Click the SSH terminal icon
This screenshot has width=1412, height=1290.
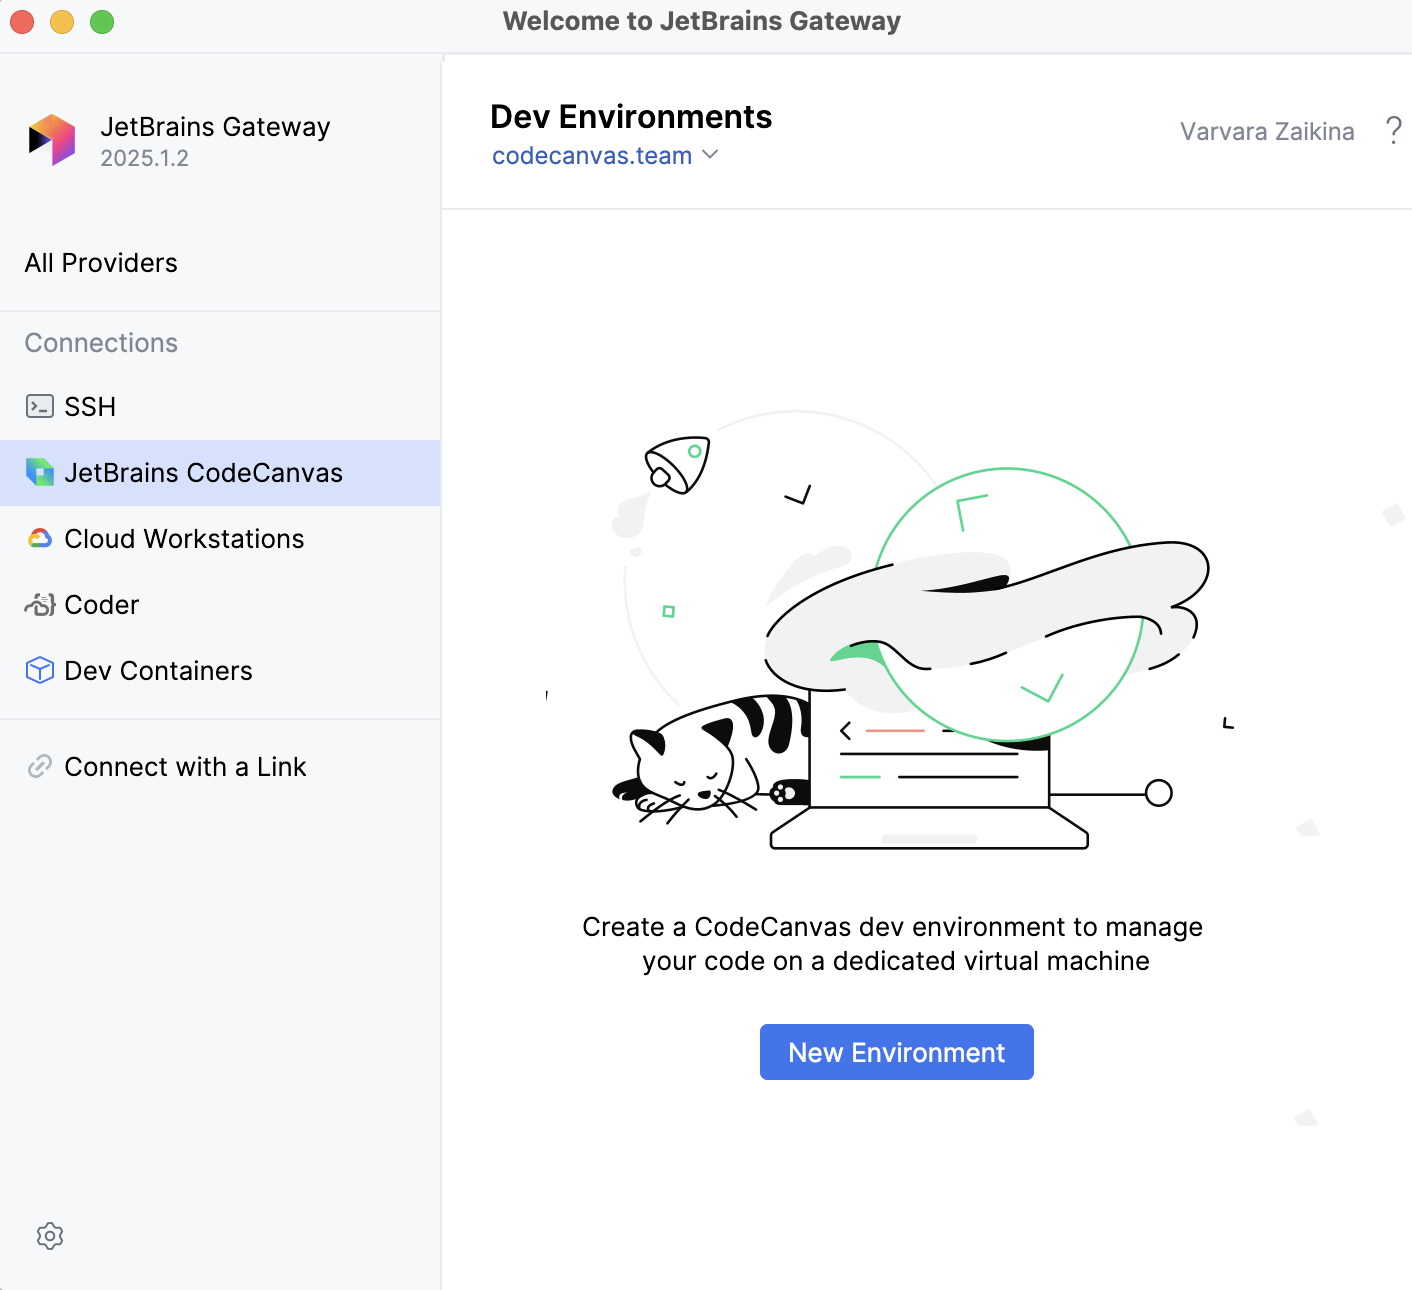coord(40,406)
